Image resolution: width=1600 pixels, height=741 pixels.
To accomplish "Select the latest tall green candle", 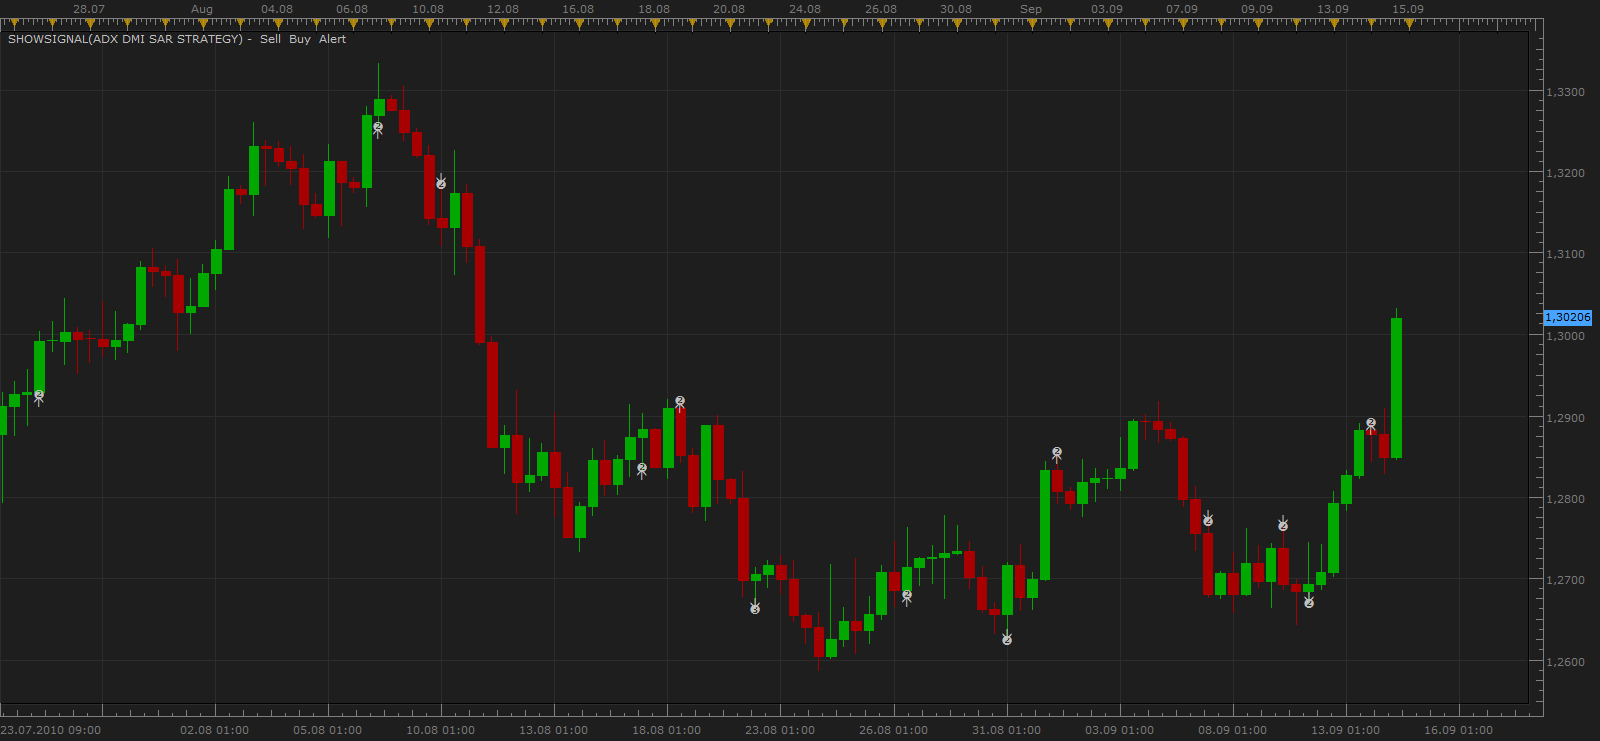I will 1396,388.
